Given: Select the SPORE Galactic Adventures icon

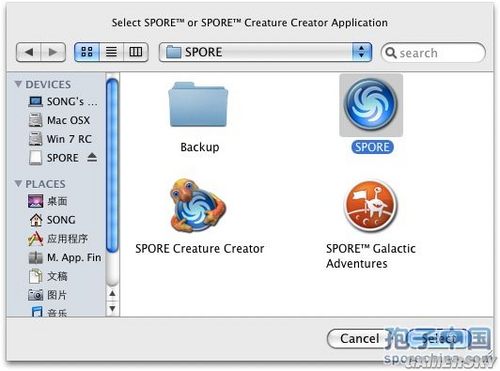Looking at the screenshot, I should point(371,206).
